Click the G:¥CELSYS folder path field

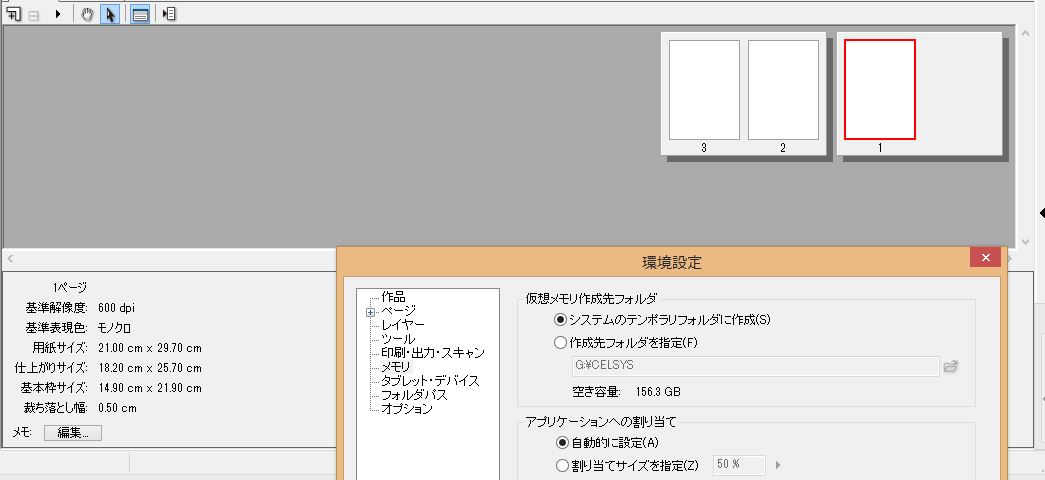[755, 366]
